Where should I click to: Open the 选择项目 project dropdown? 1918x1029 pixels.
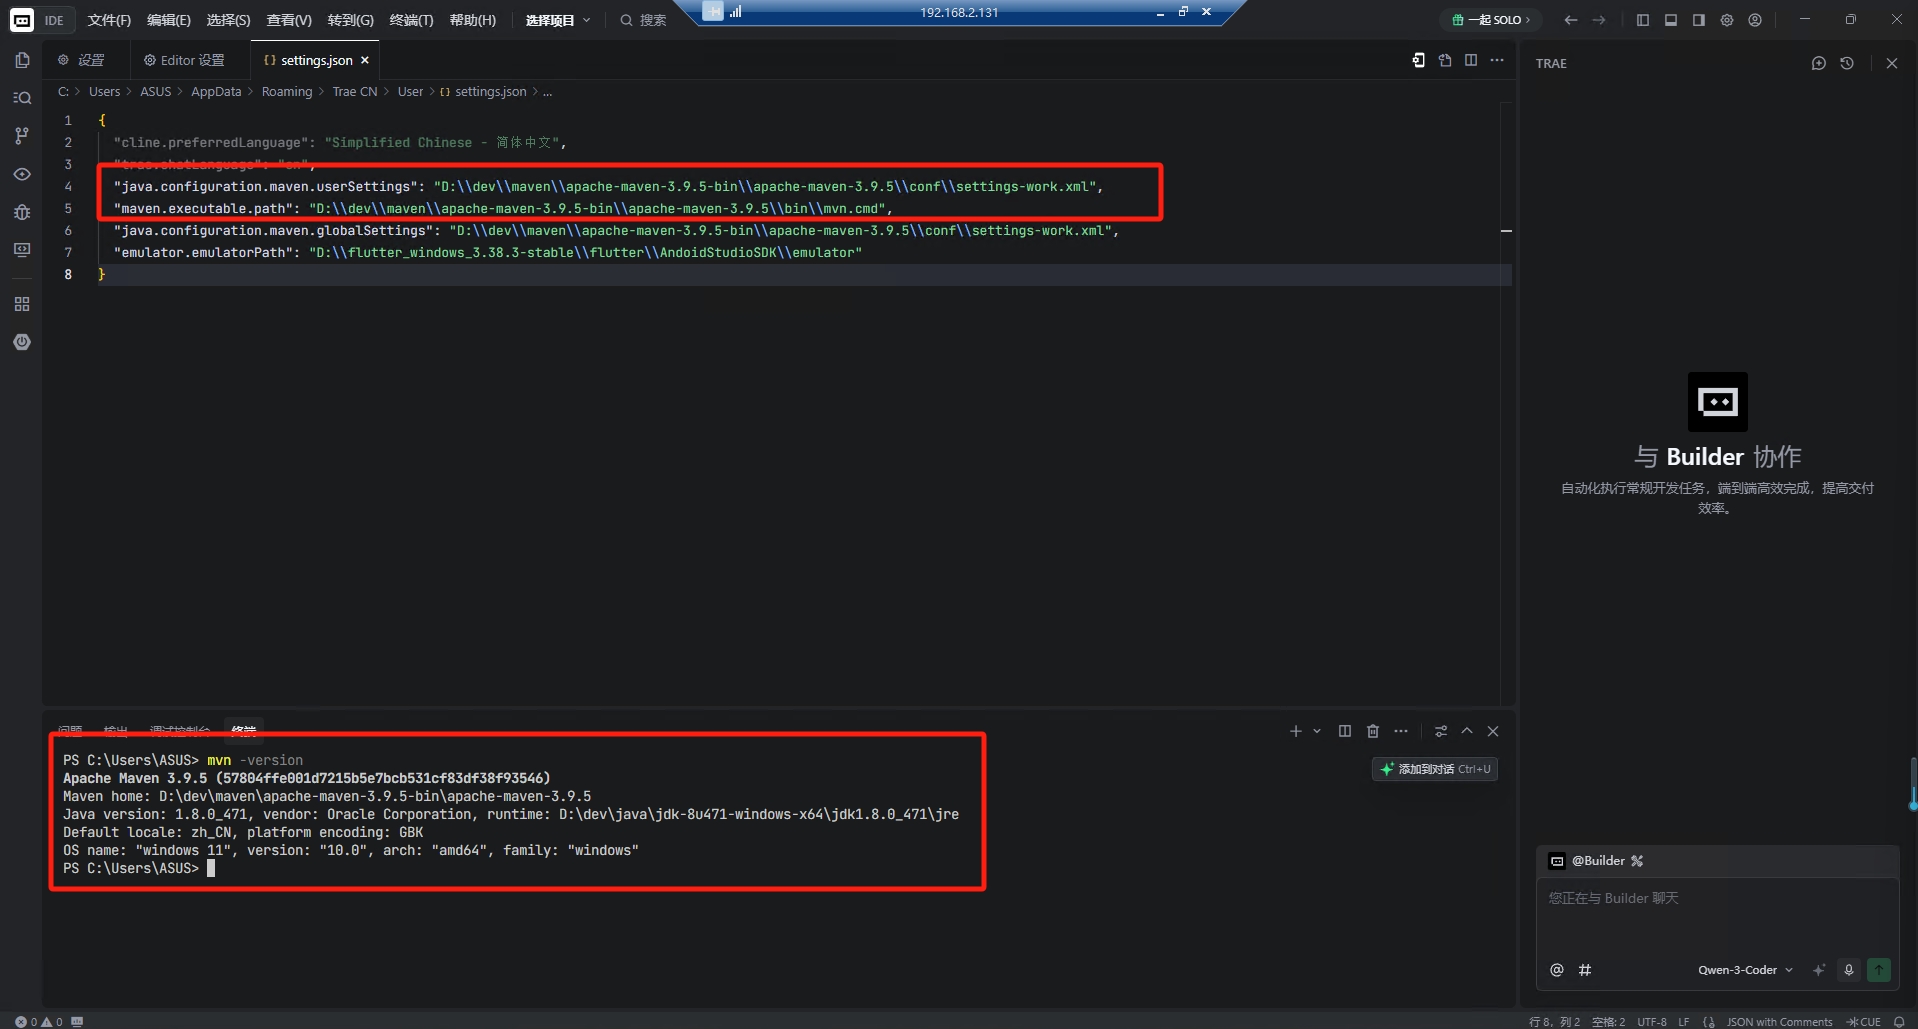(558, 20)
